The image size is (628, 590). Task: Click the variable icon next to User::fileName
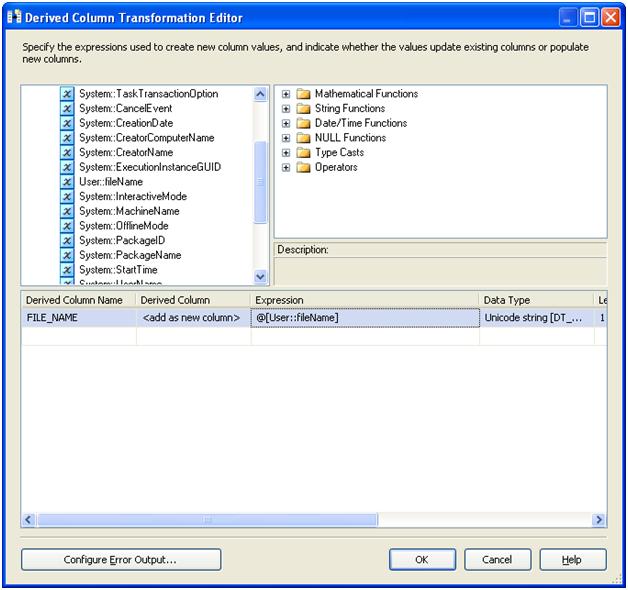point(67,182)
